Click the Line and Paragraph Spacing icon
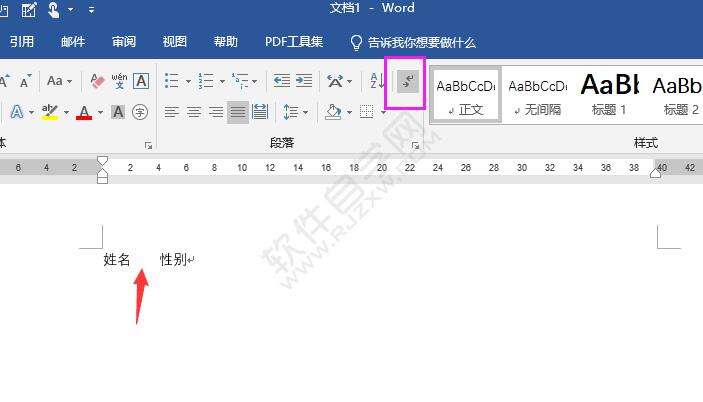703x402 pixels. (x=291, y=112)
